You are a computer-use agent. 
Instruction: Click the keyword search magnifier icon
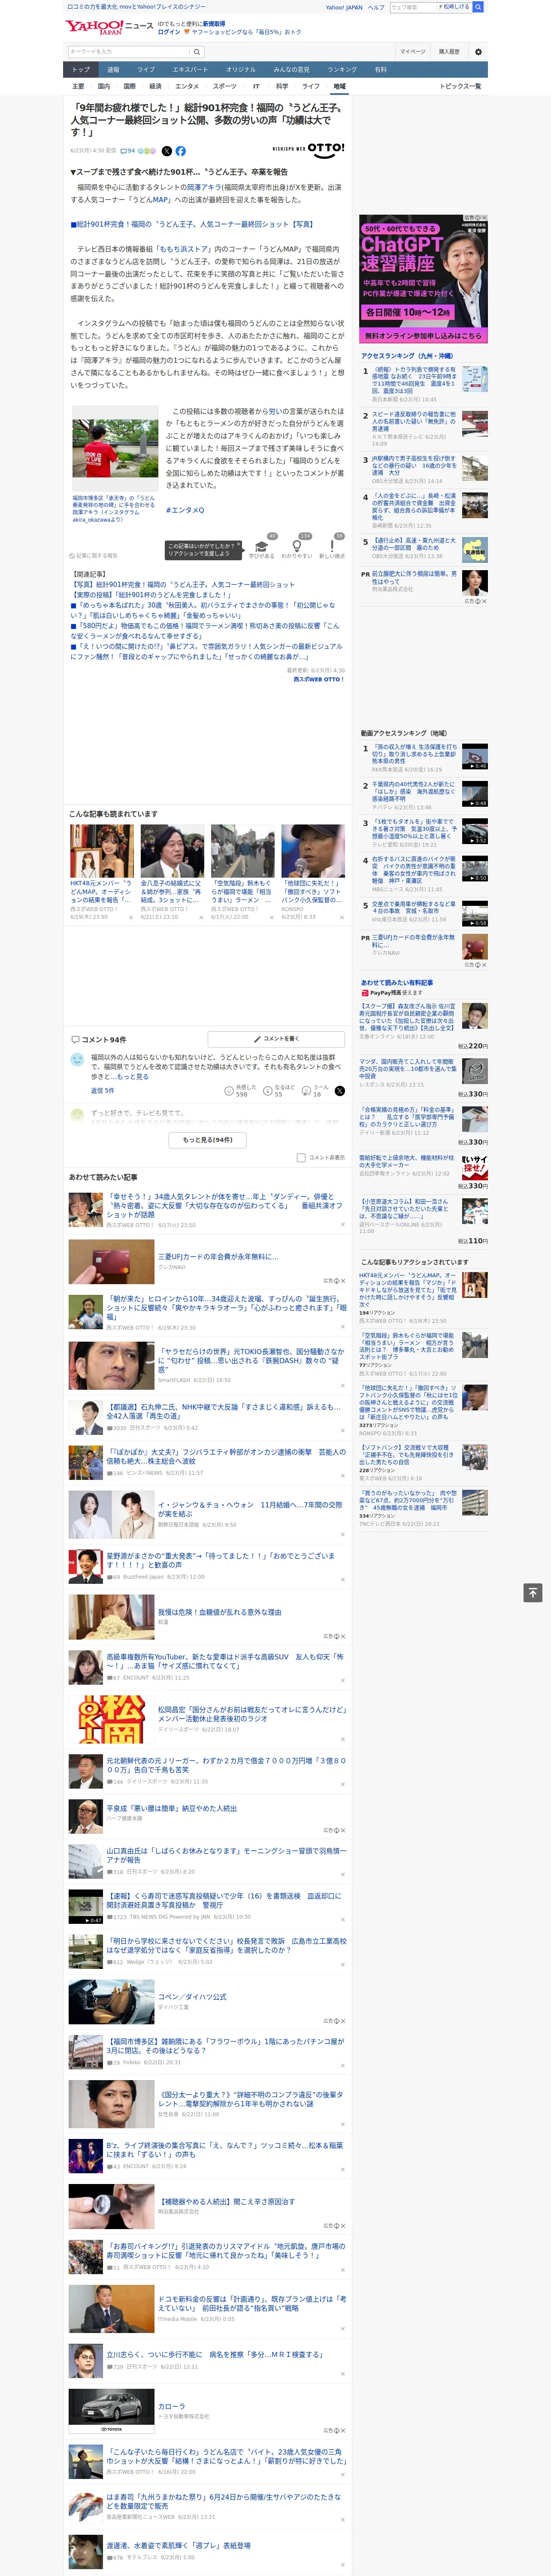point(196,51)
